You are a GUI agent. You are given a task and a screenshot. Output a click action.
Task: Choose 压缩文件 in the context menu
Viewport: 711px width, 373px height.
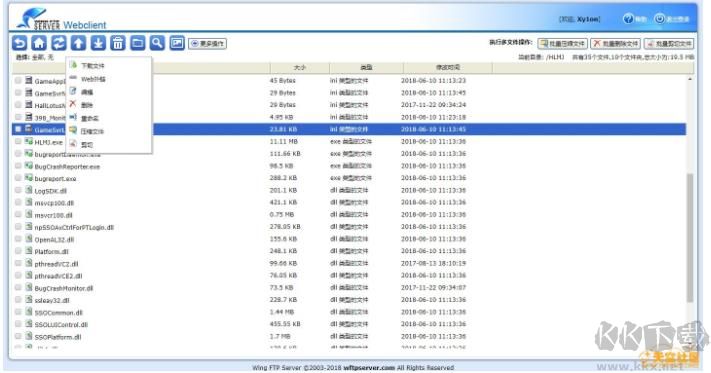click(93, 131)
